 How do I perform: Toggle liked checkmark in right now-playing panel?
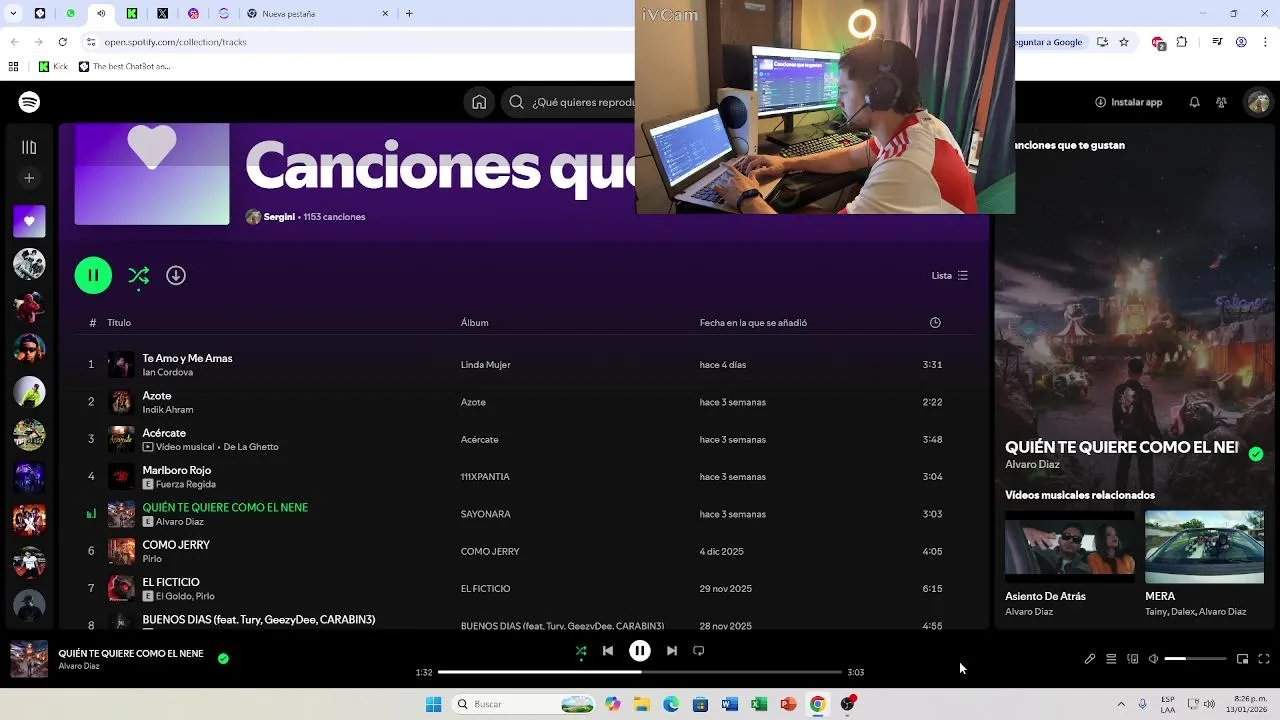click(x=1256, y=454)
